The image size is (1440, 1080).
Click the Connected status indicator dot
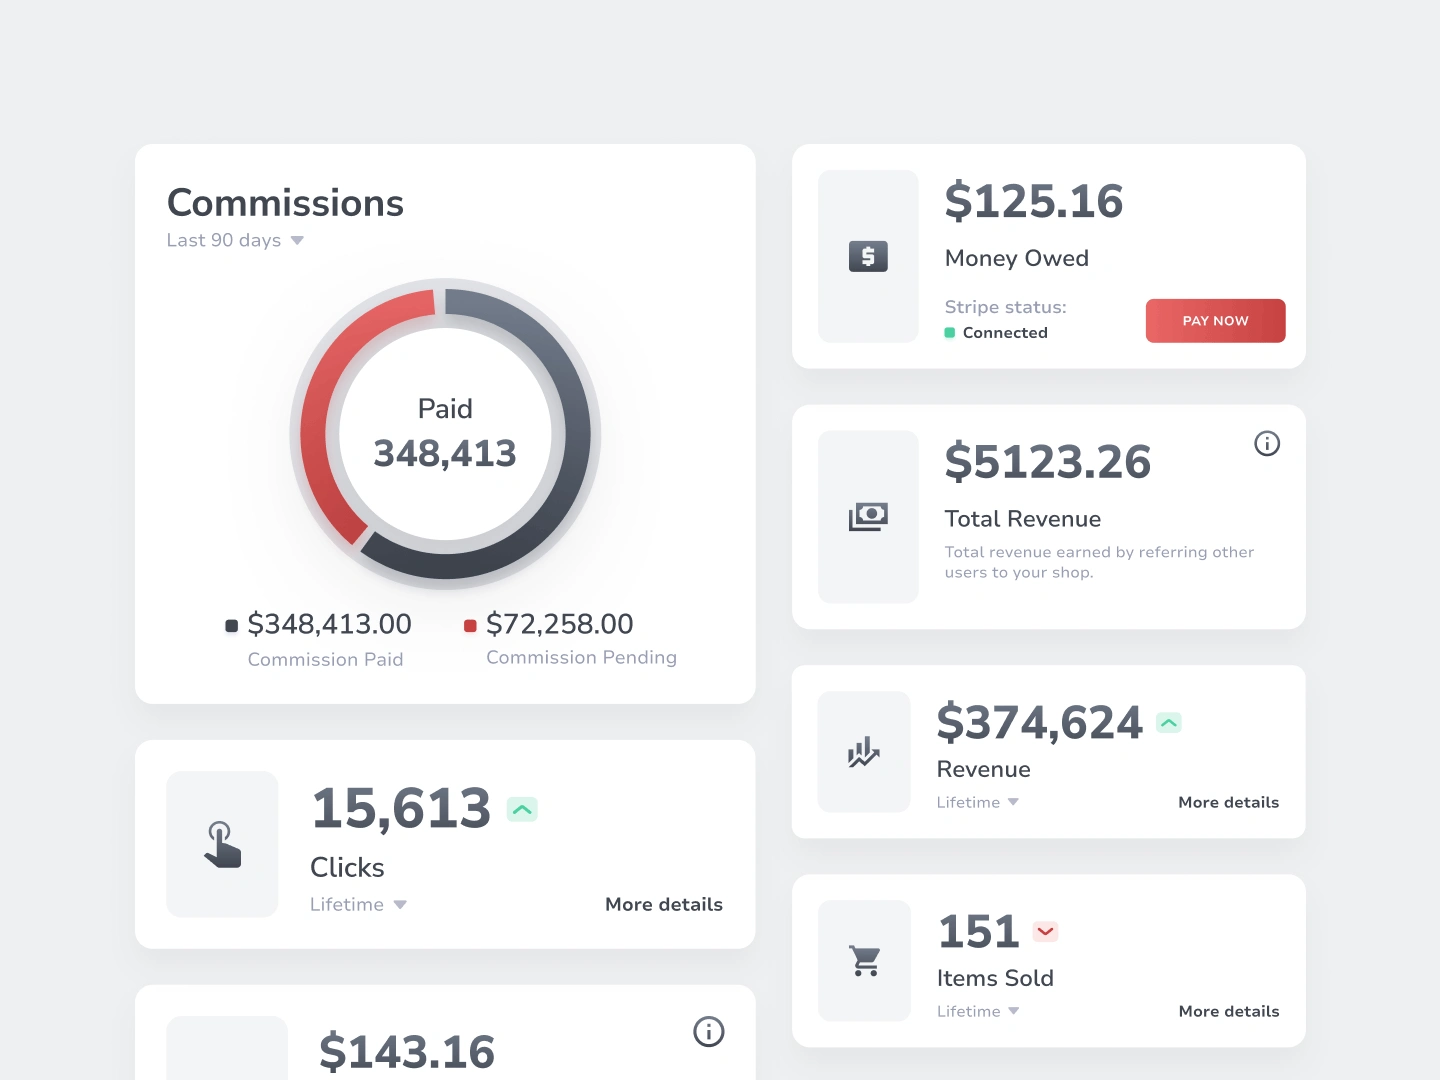coord(951,332)
